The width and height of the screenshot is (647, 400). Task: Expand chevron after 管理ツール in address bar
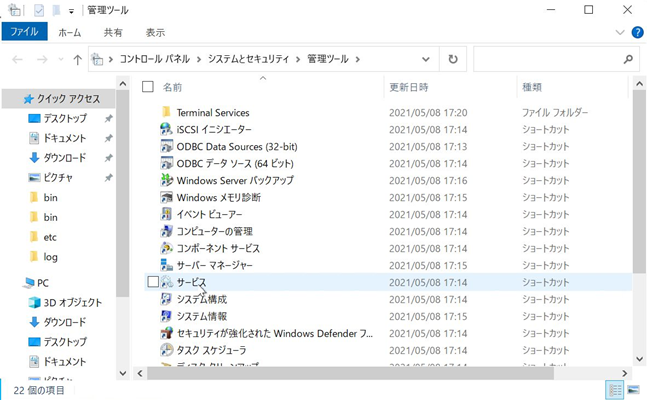(357, 59)
